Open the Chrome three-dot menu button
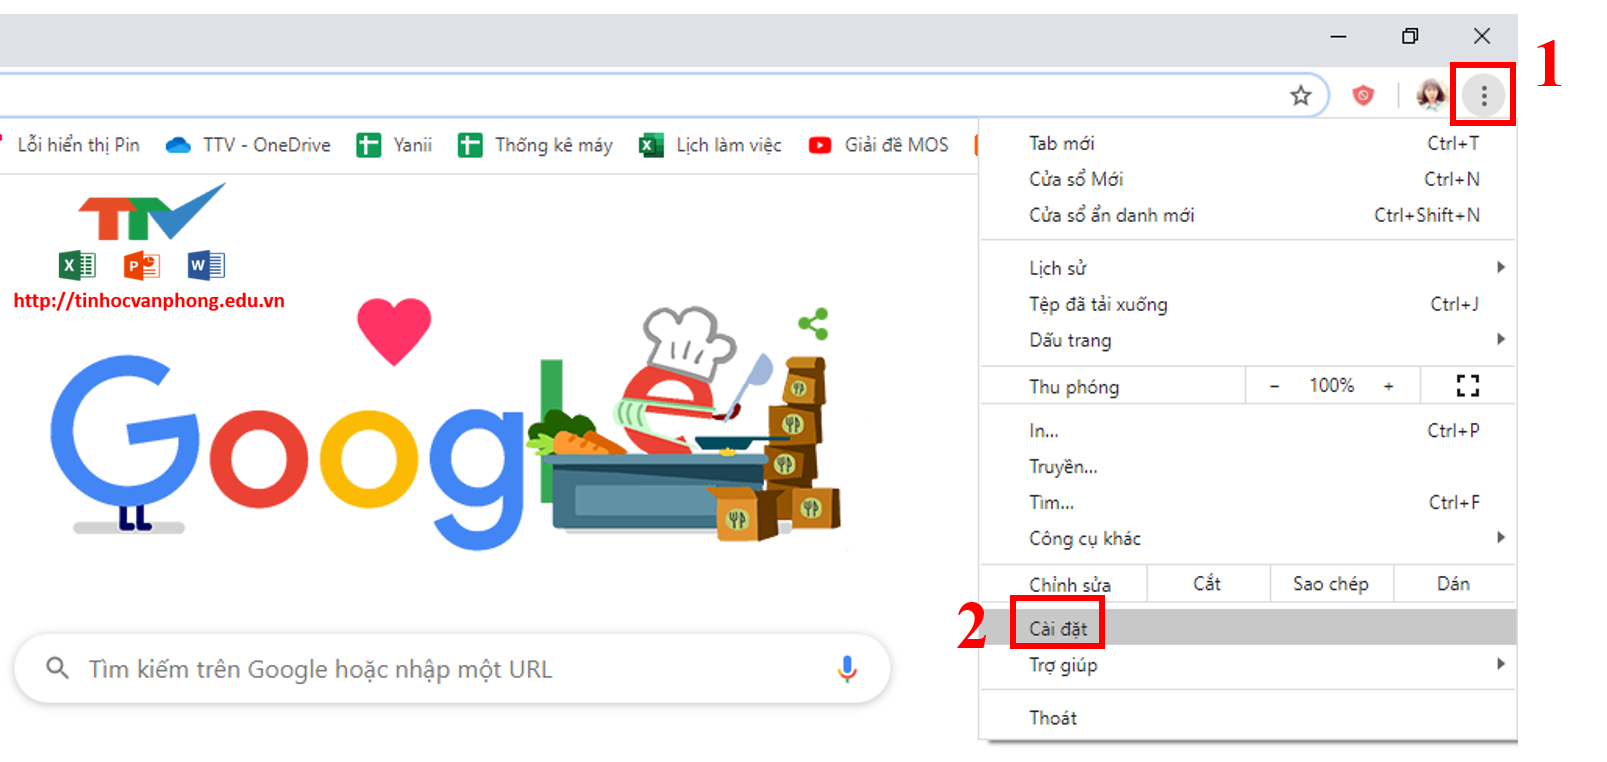This screenshot has width=1607, height=762. [x=1483, y=95]
